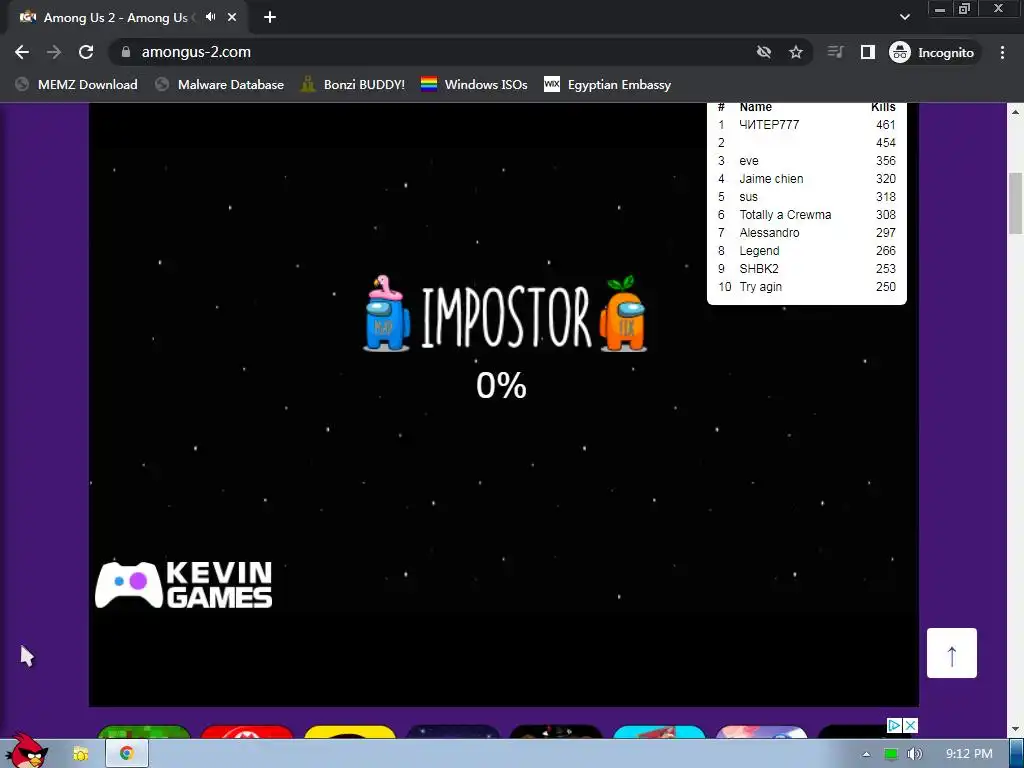Open the Malware Database bookmark
Image resolution: width=1024 pixels, height=768 pixels.
pyautogui.click(x=219, y=84)
